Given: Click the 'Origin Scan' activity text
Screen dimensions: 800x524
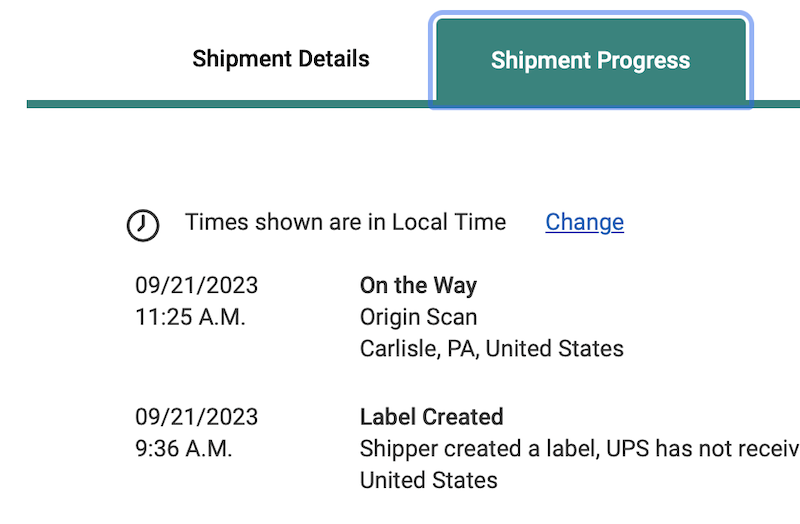Looking at the screenshot, I should [x=418, y=317].
